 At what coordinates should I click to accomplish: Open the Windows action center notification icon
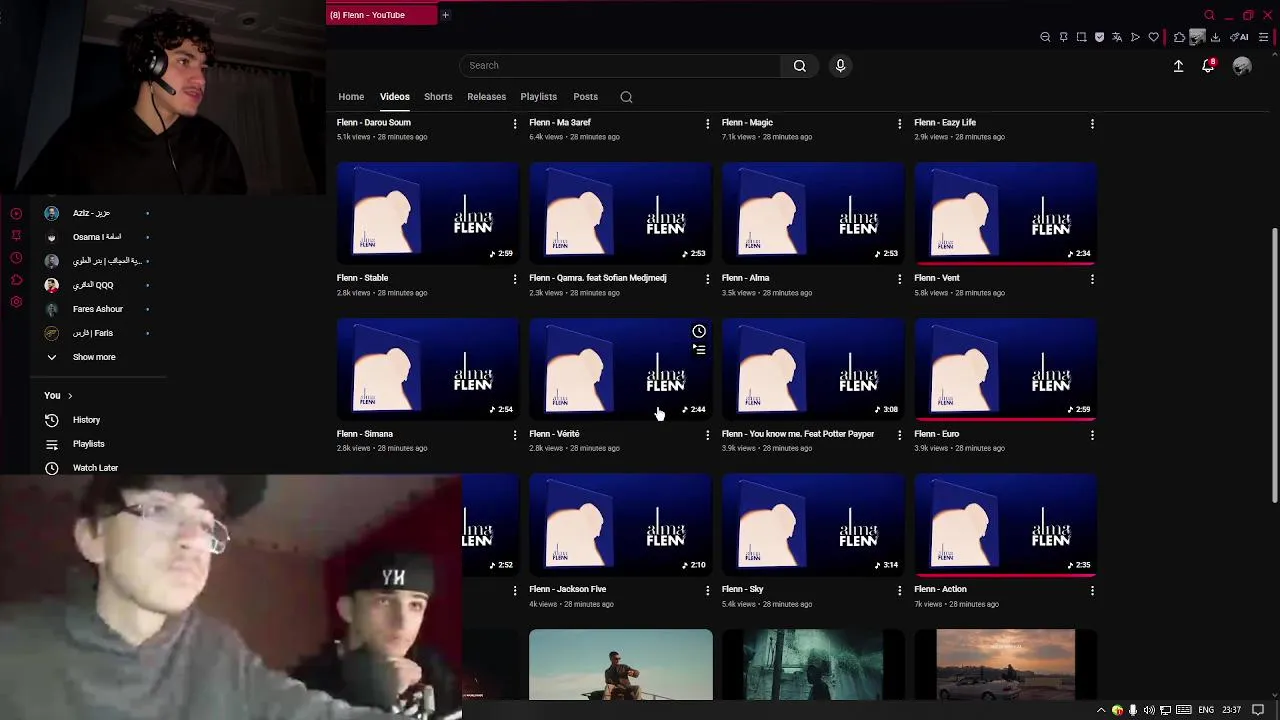click(1259, 710)
